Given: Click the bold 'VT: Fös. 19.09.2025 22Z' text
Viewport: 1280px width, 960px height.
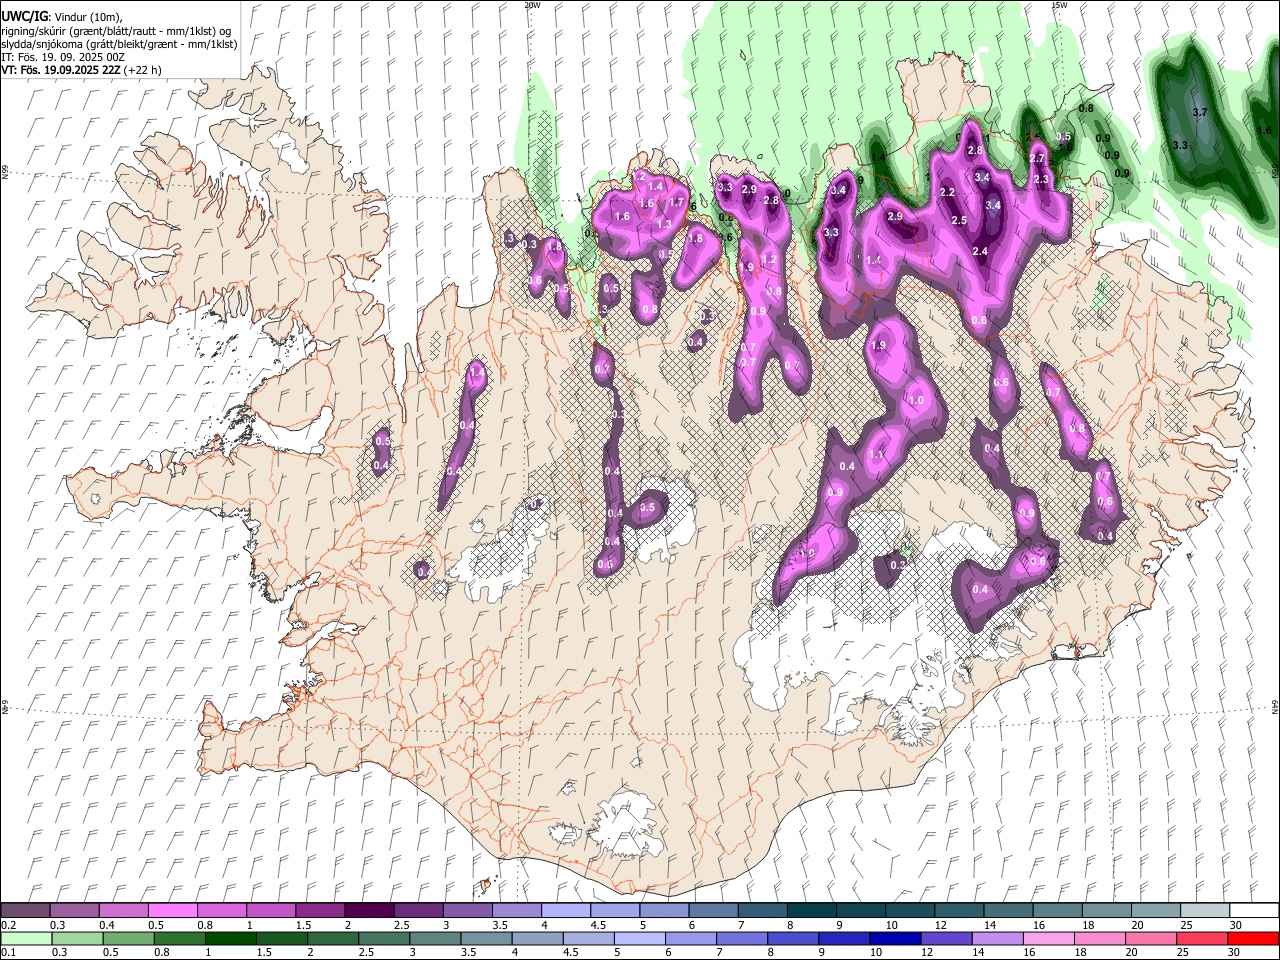Looking at the screenshot, I should pyautogui.click(x=61, y=70).
